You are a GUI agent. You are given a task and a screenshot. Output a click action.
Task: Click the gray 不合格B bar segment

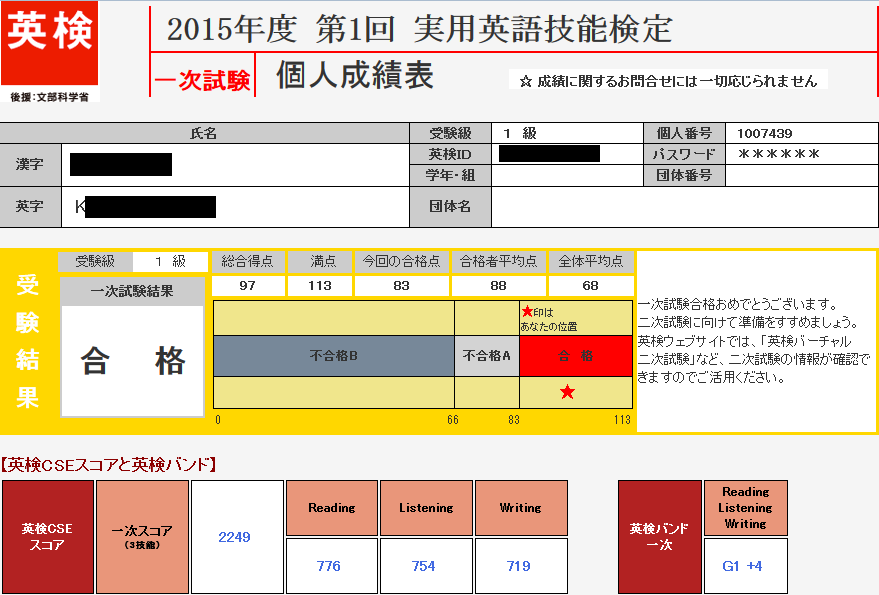[x=334, y=356]
